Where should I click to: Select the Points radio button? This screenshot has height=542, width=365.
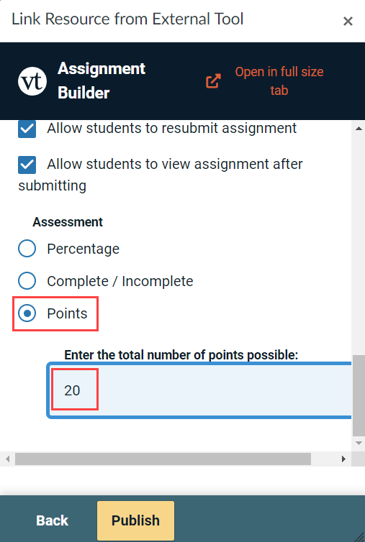tap(27, 313)
